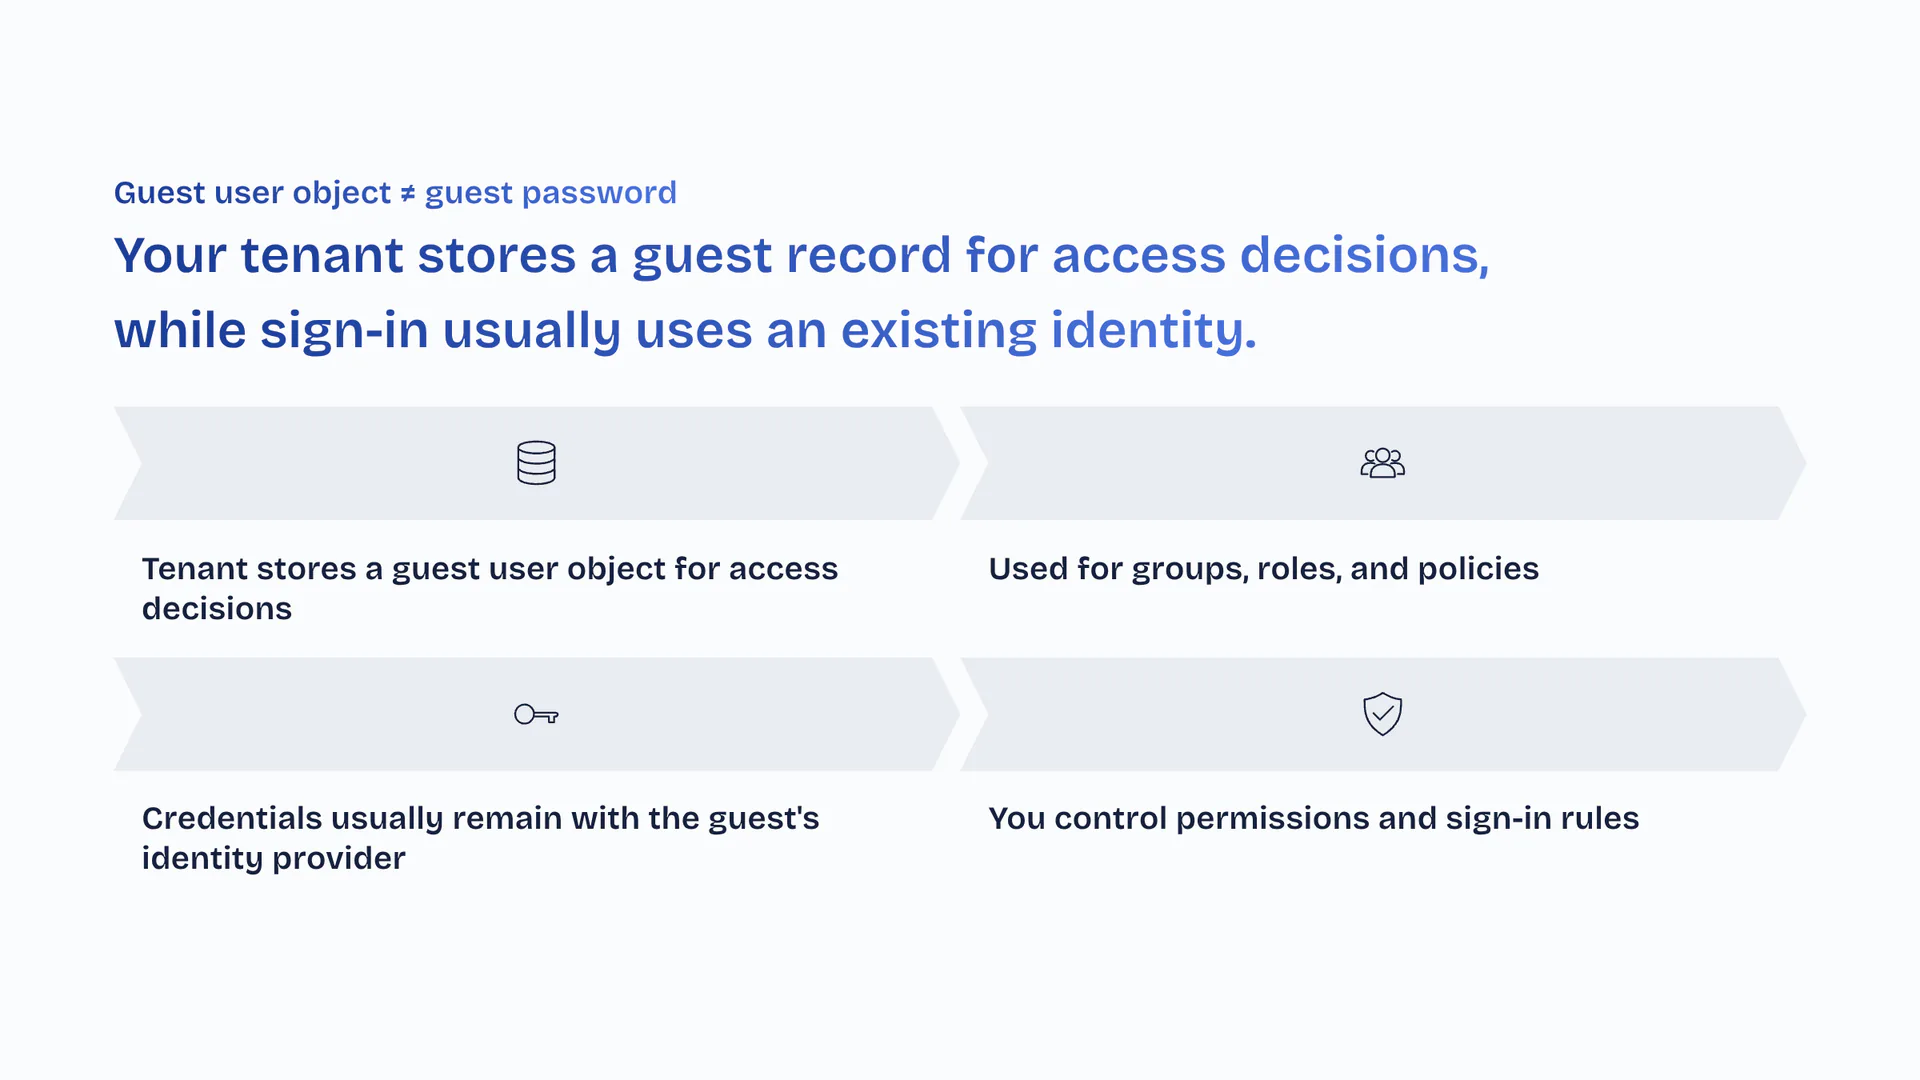Select the chevron banner containing the database icon
Viewport: 1920px width, 1080px height.
(300, 463)
